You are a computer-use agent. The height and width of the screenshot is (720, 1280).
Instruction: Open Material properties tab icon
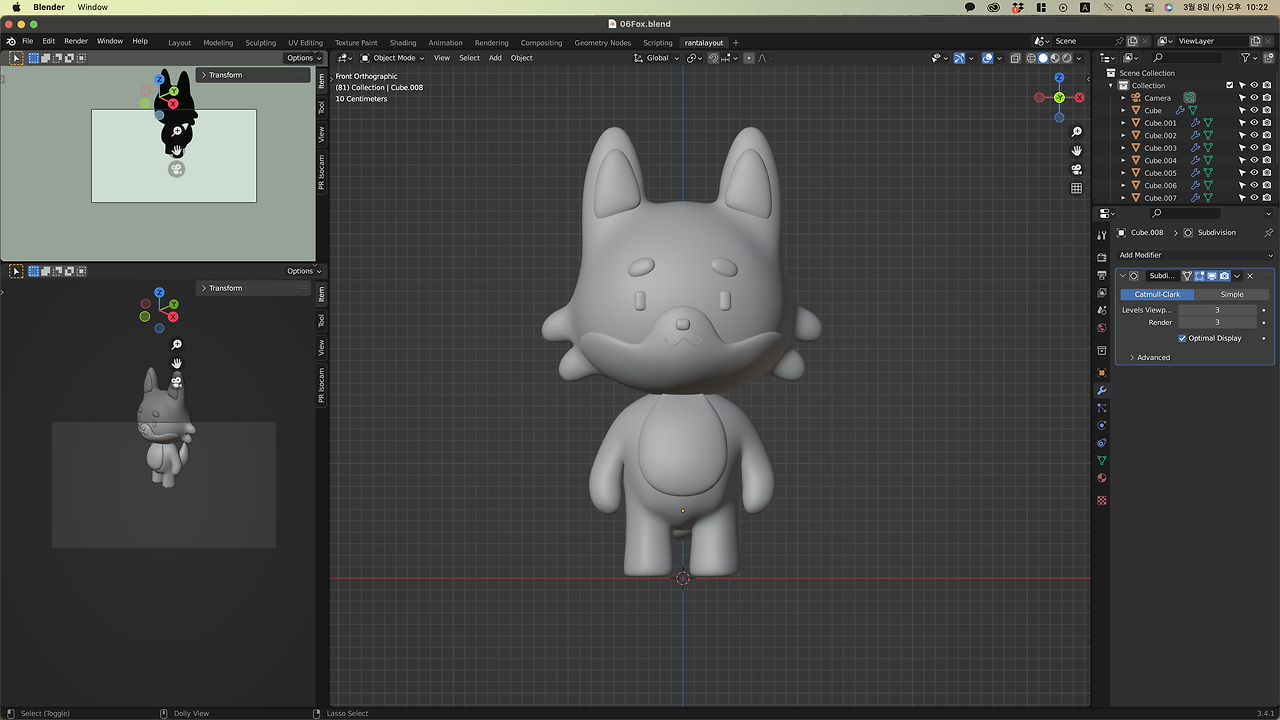pyautogui.click(x=1102, y=478)
